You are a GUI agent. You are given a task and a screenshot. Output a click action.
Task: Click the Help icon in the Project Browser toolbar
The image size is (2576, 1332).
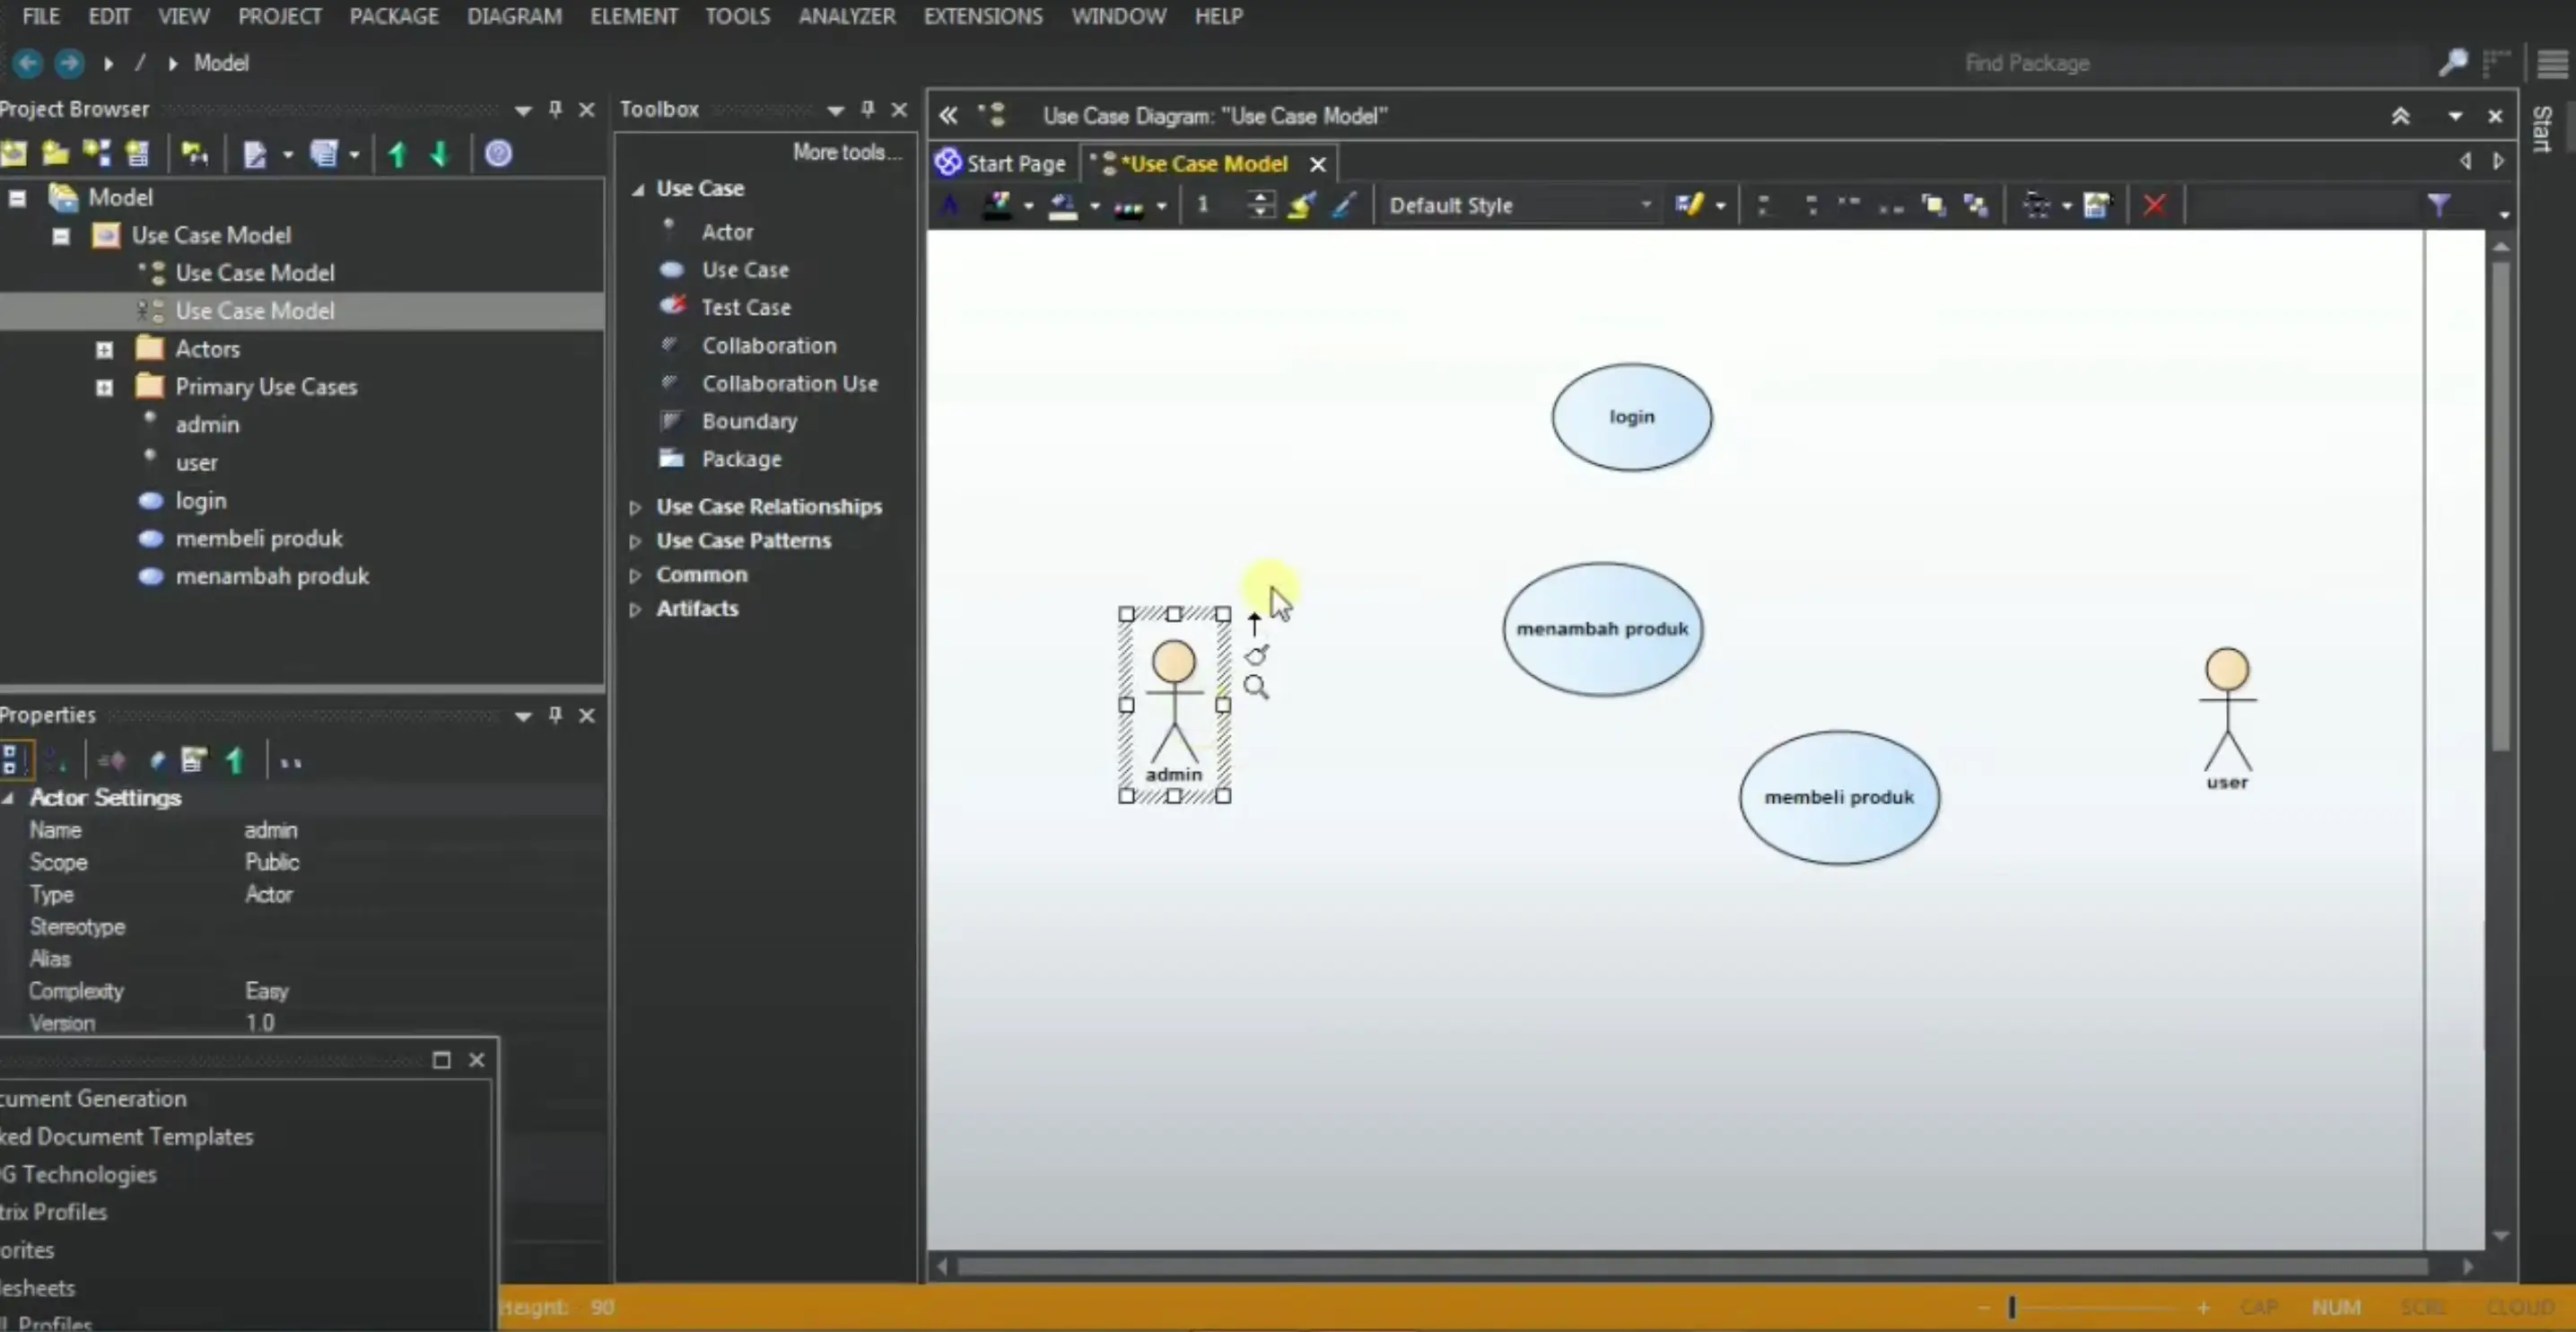tap(499, 153)
